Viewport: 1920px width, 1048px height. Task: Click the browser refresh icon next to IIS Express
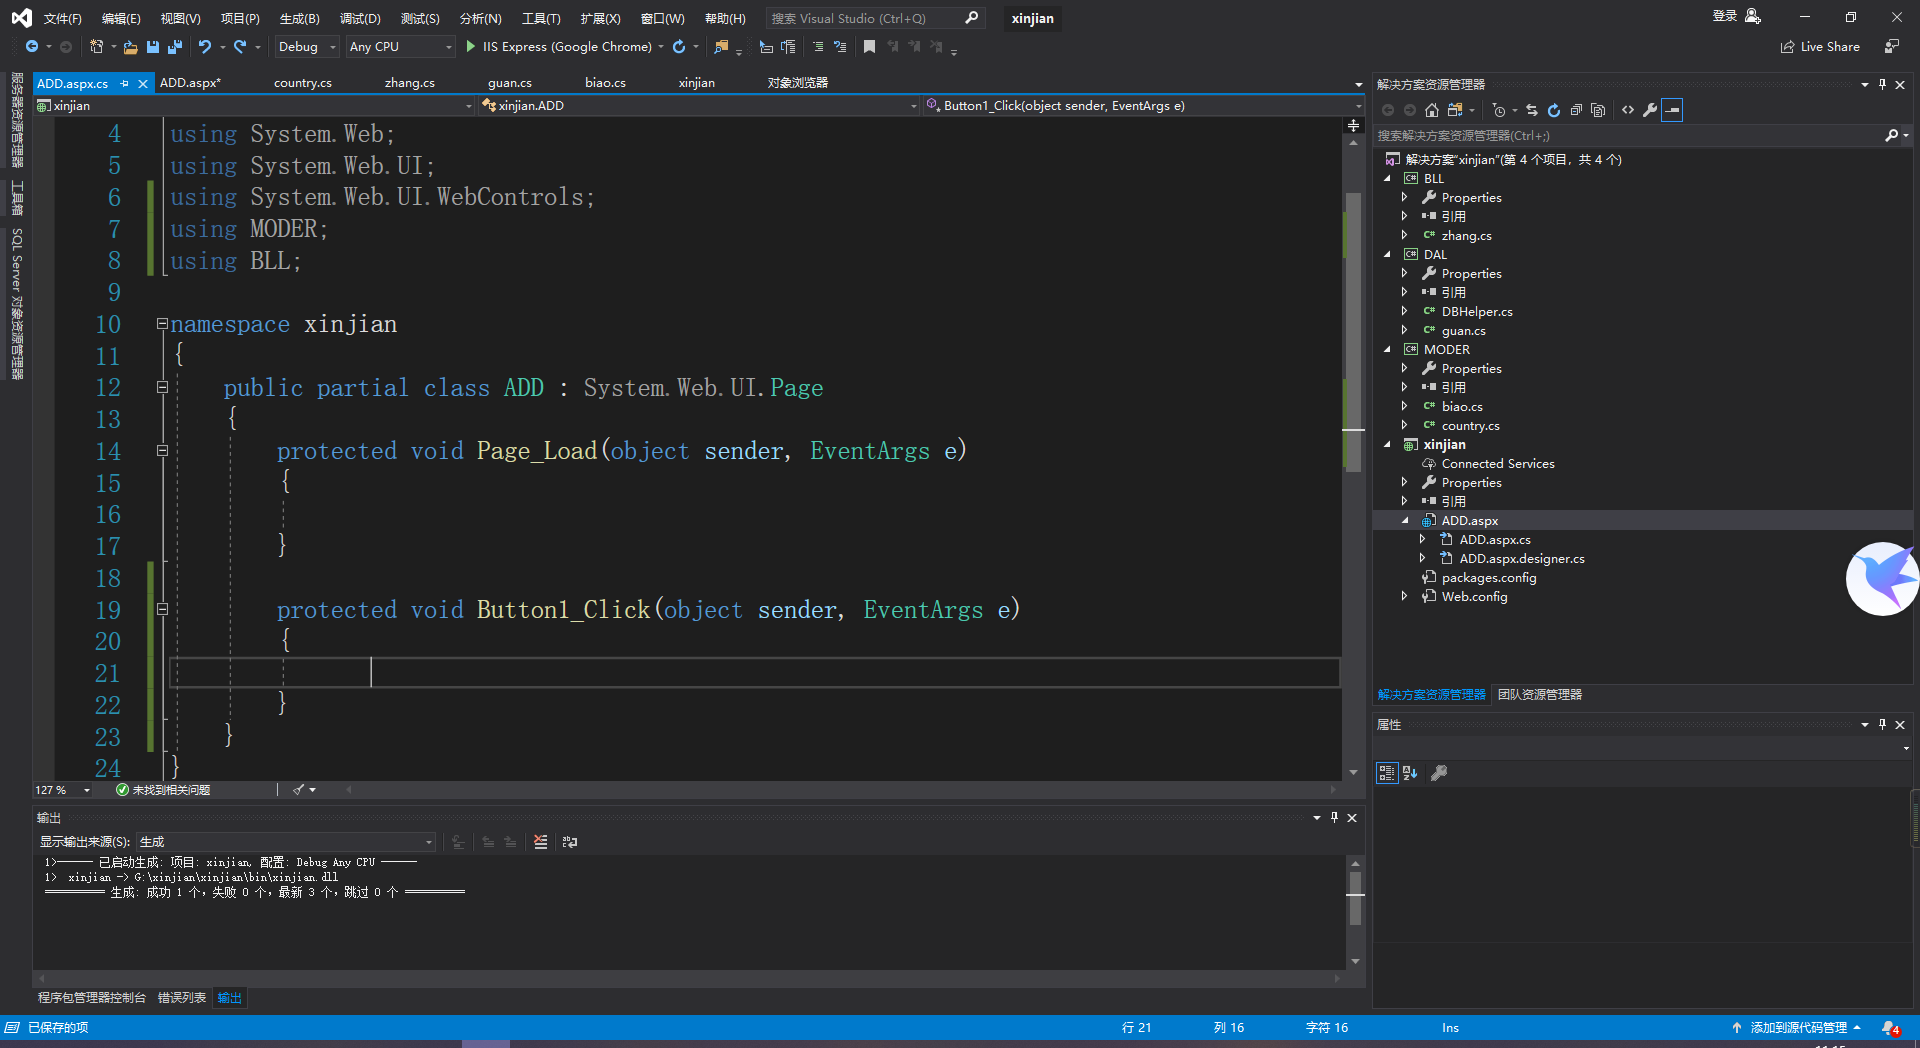679,47
